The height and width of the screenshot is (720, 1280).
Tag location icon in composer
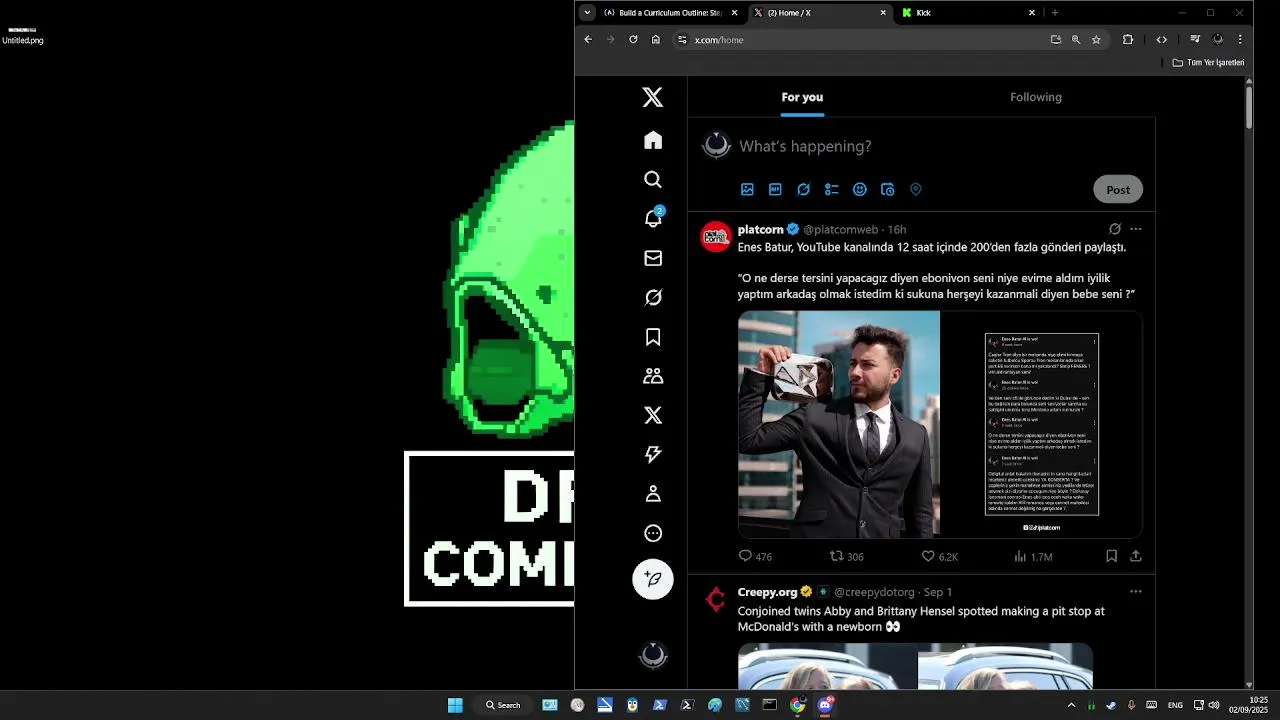click(915, 190)
